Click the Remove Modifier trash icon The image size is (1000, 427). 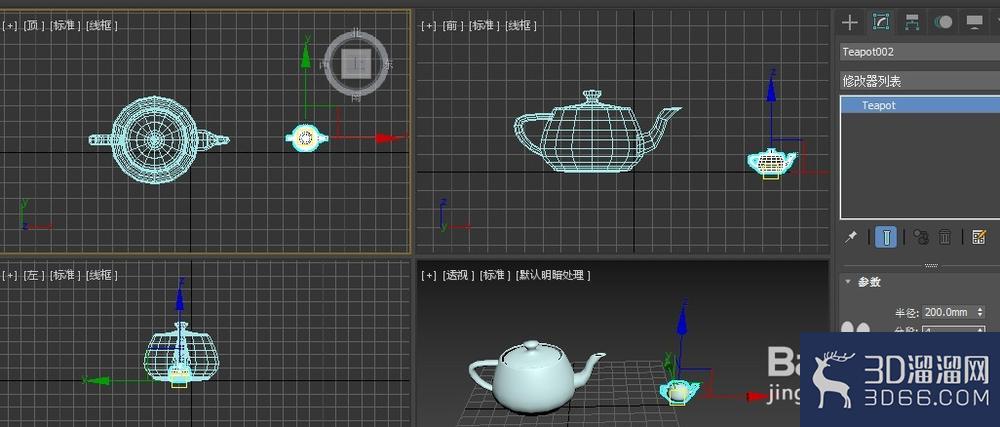[x=945, y=237]
